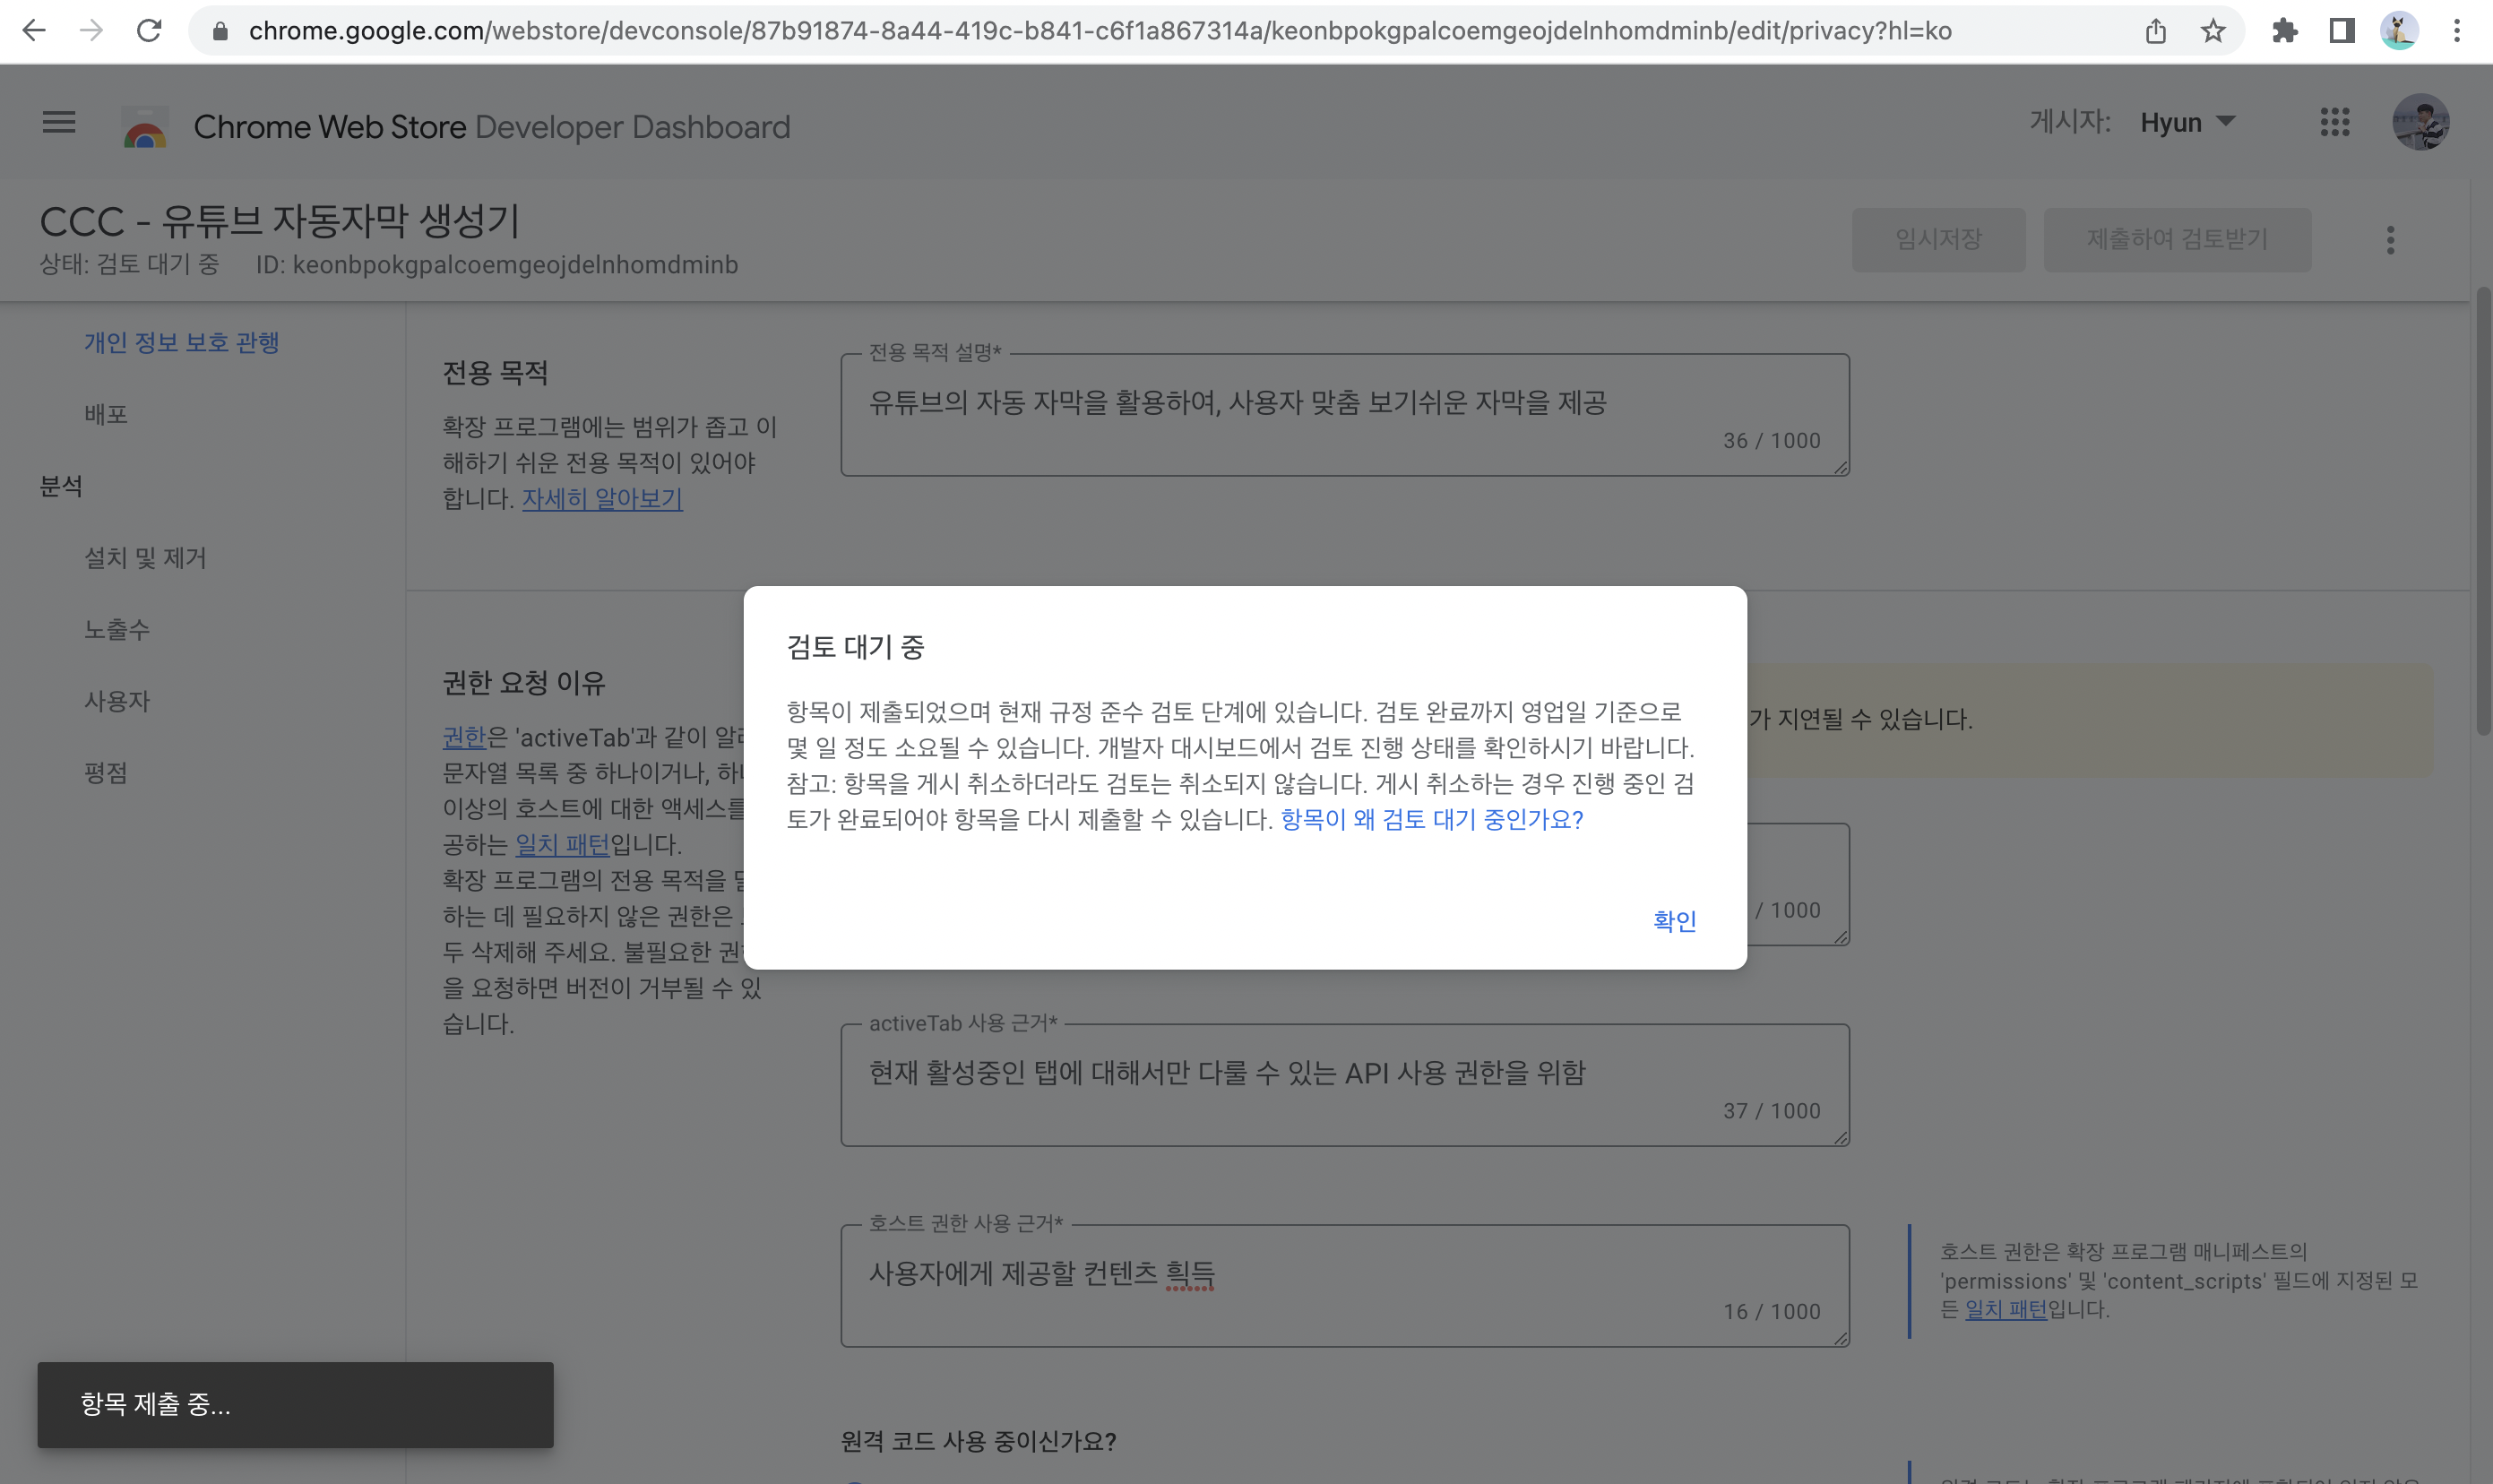Select 배포 in the sidebar
Image resolution: width=2493 pixels, height=1484 pixels.
coord(106,414)
